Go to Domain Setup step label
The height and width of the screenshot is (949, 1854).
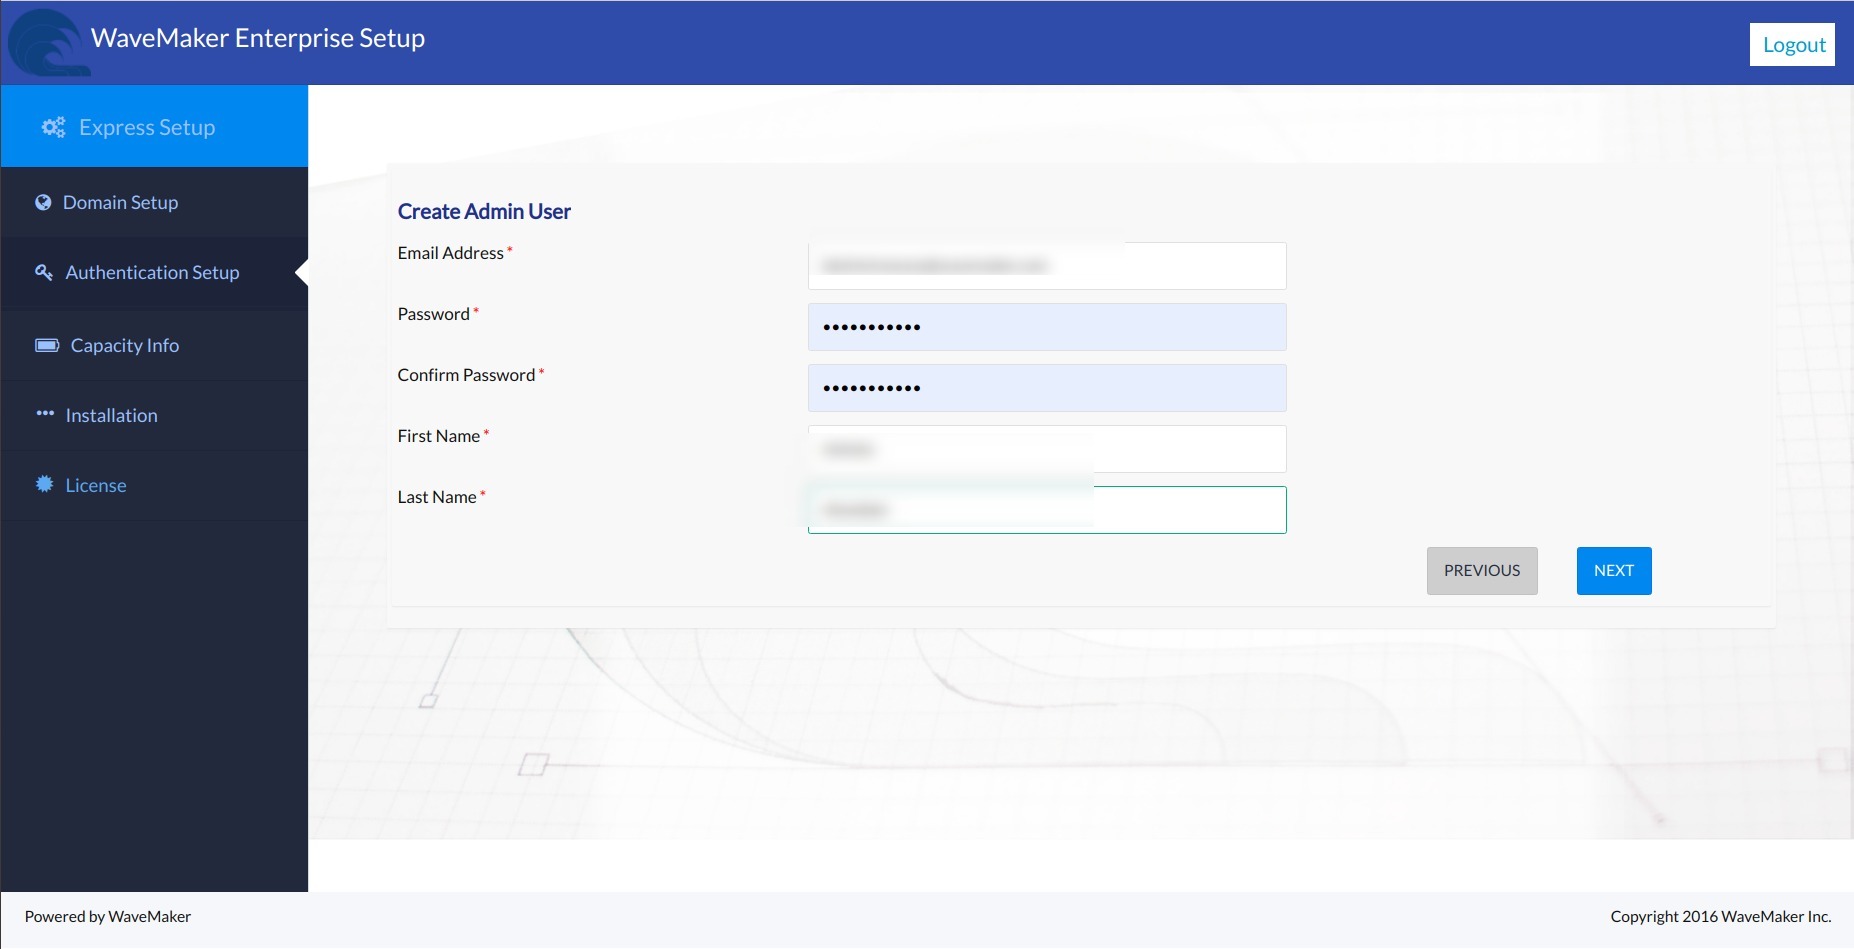pos(120,203)
